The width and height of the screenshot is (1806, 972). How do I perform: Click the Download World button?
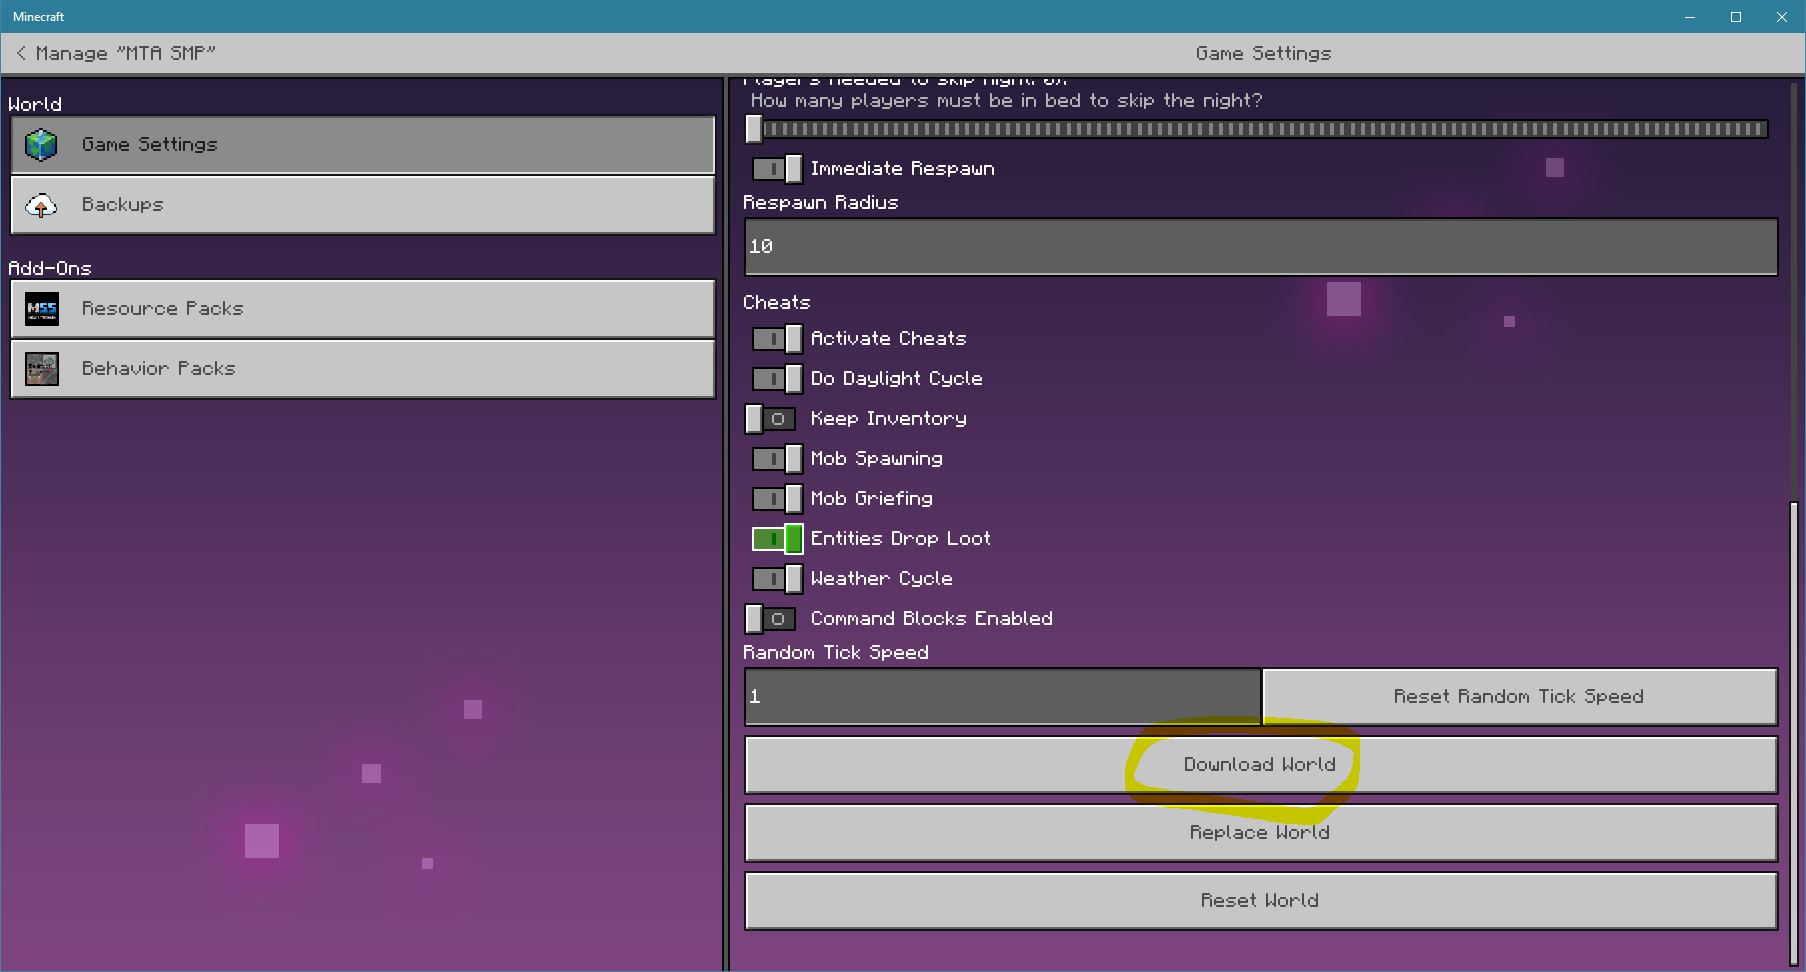click(x=1260, y=765)
